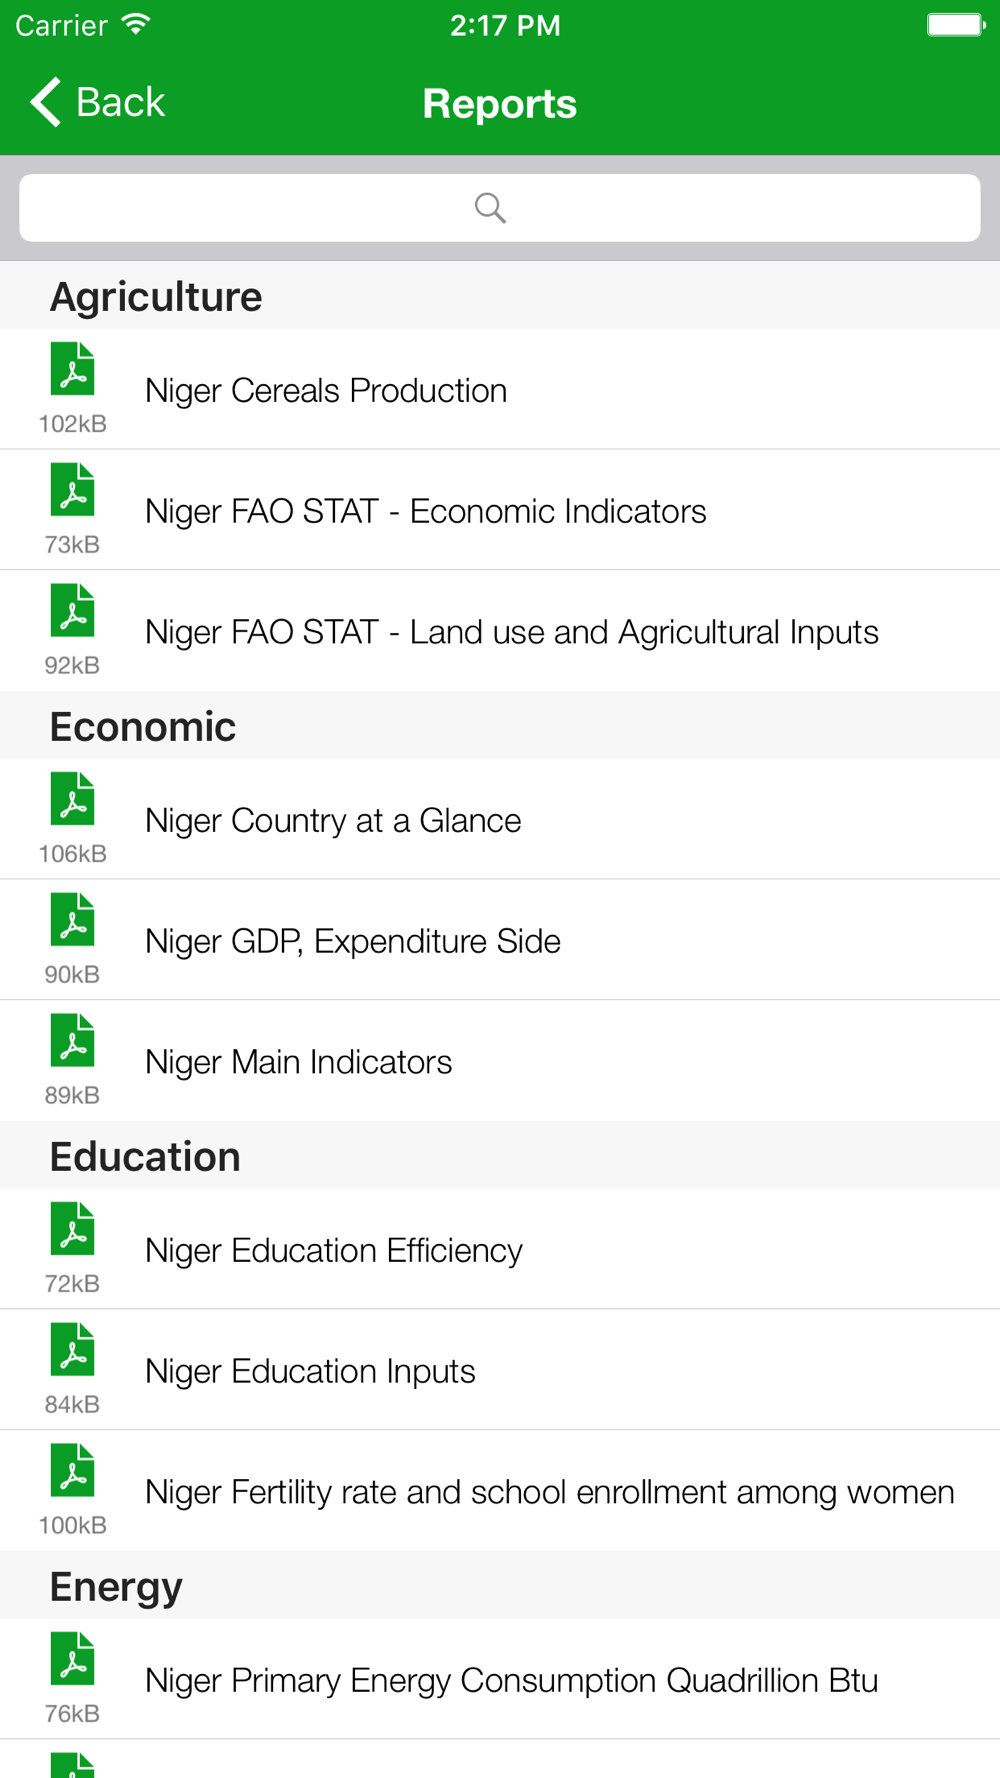Go back using the Back button

(97, 102)
